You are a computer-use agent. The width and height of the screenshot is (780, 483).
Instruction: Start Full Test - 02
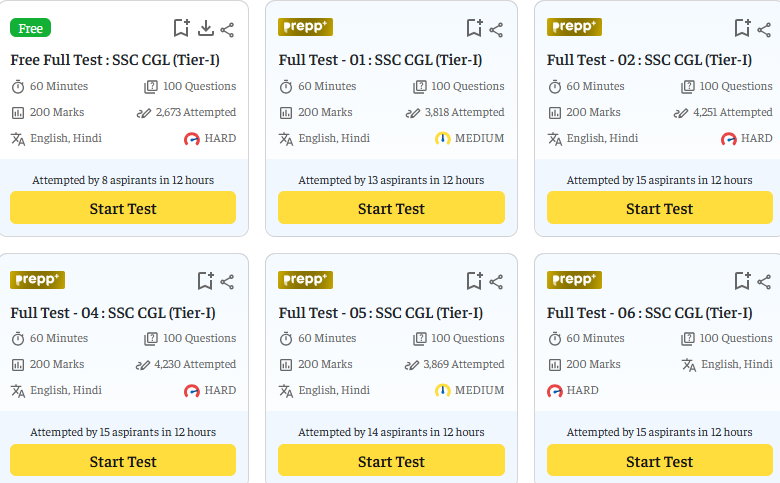660,208
